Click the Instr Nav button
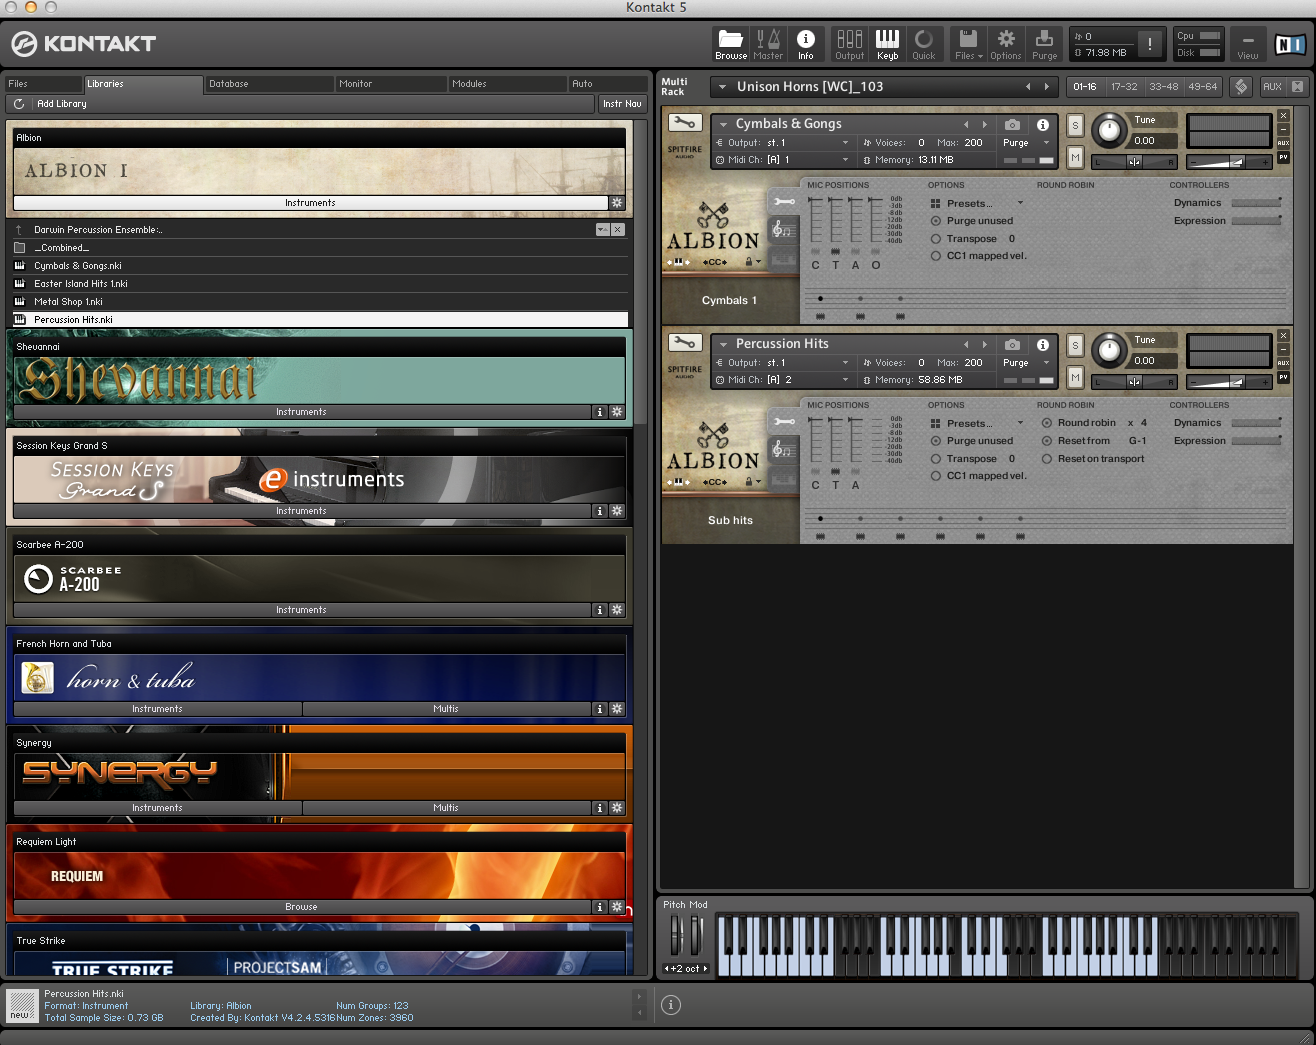 click(x=622, y=104)
